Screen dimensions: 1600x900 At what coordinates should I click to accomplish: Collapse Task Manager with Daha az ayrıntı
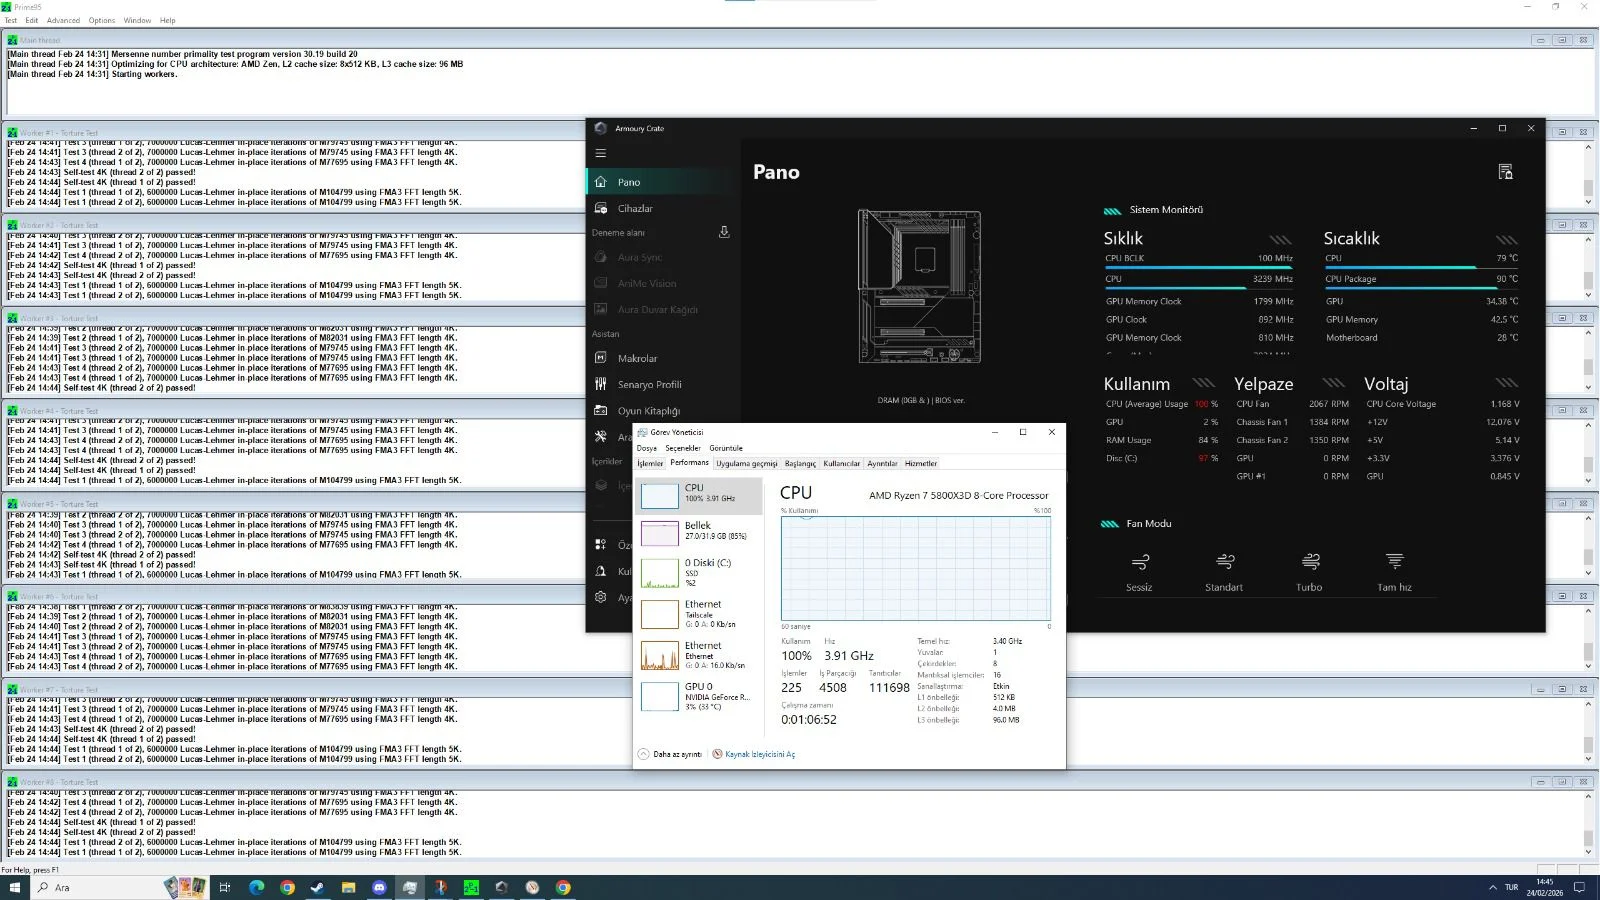(x=670, y=754)
